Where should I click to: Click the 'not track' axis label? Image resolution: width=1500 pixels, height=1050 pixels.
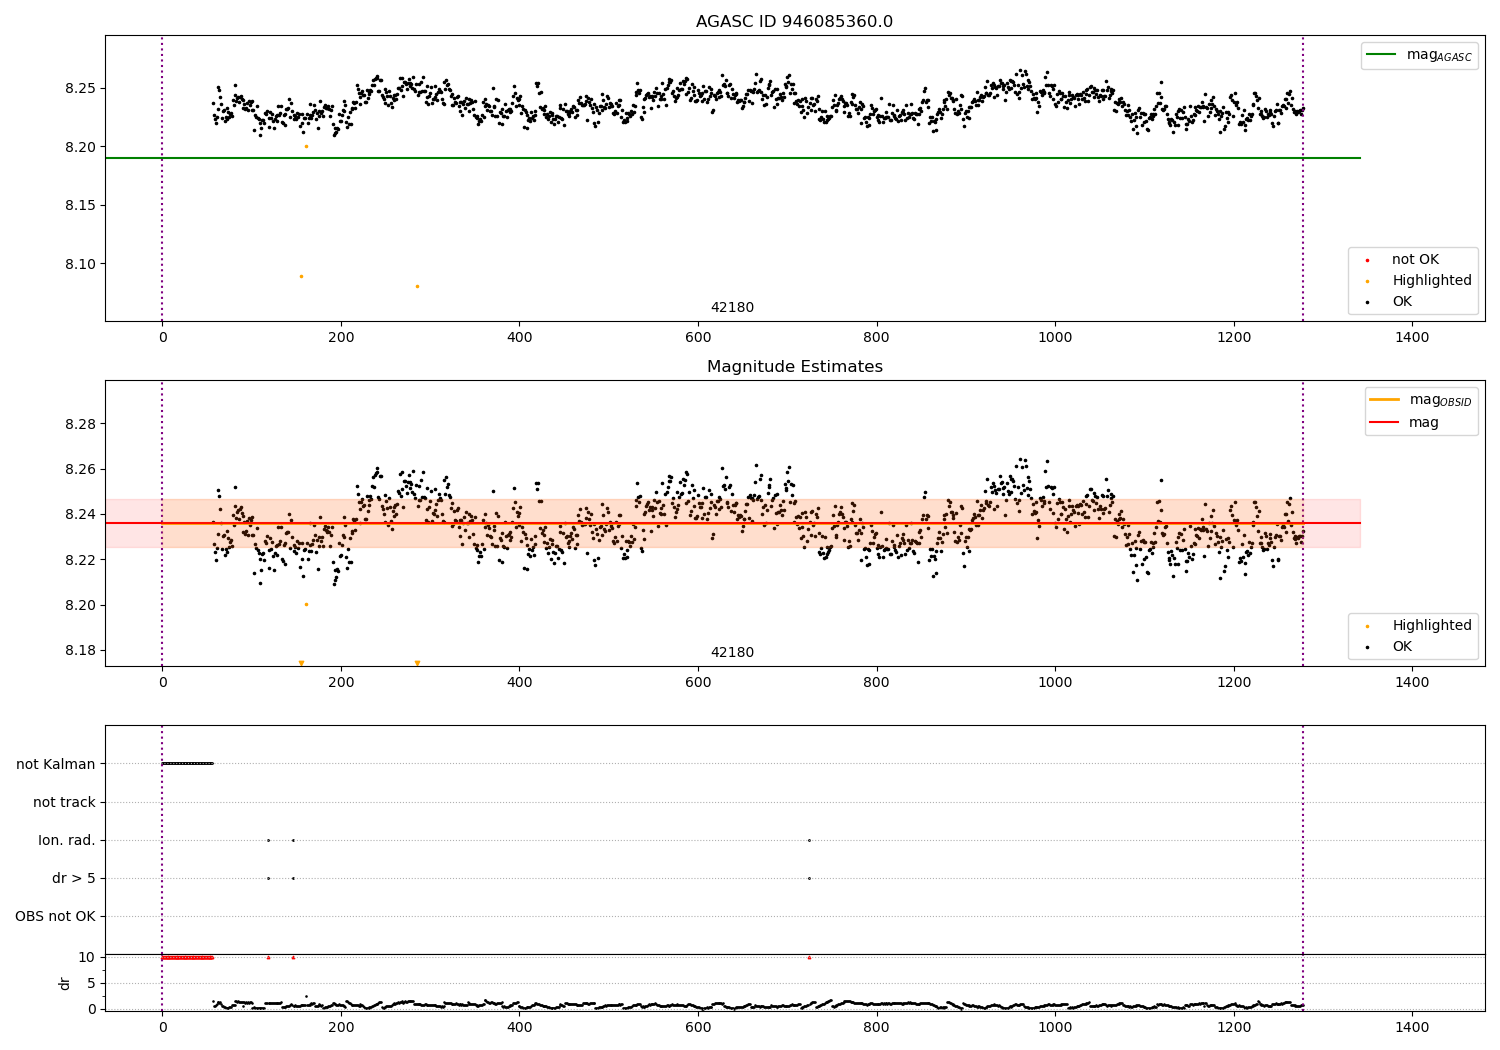[64, 802]
